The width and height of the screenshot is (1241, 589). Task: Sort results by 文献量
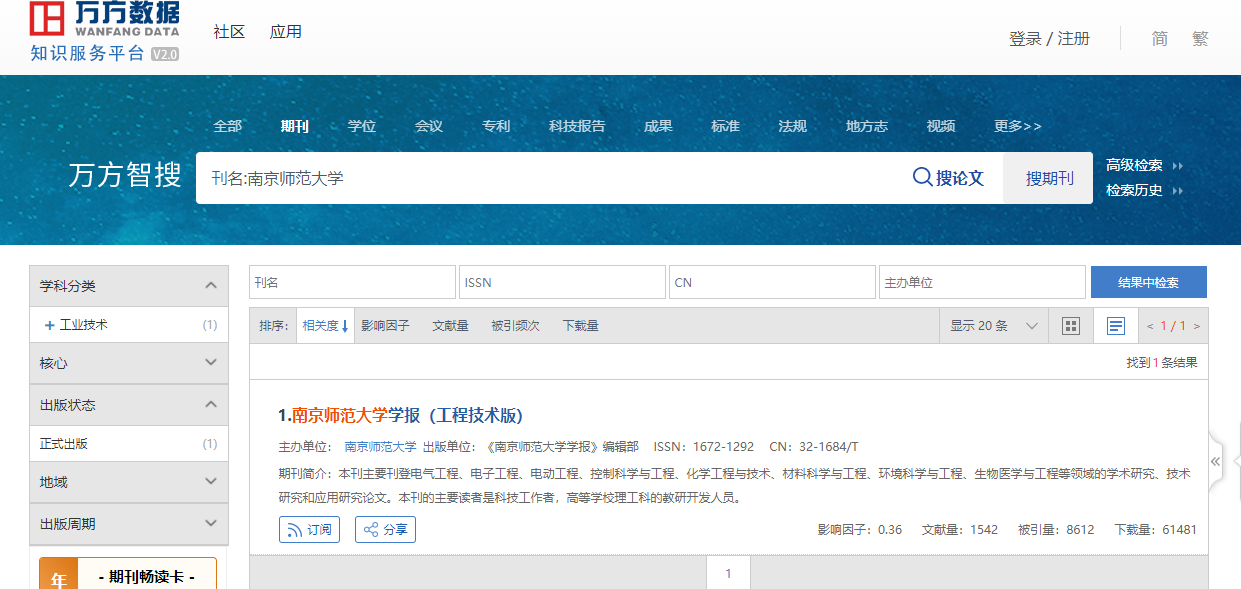click(450, 326)
